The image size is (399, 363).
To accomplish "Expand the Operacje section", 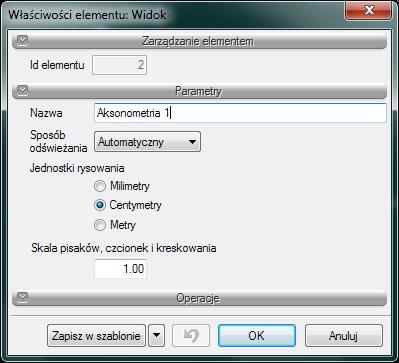I will click(23, 297).
